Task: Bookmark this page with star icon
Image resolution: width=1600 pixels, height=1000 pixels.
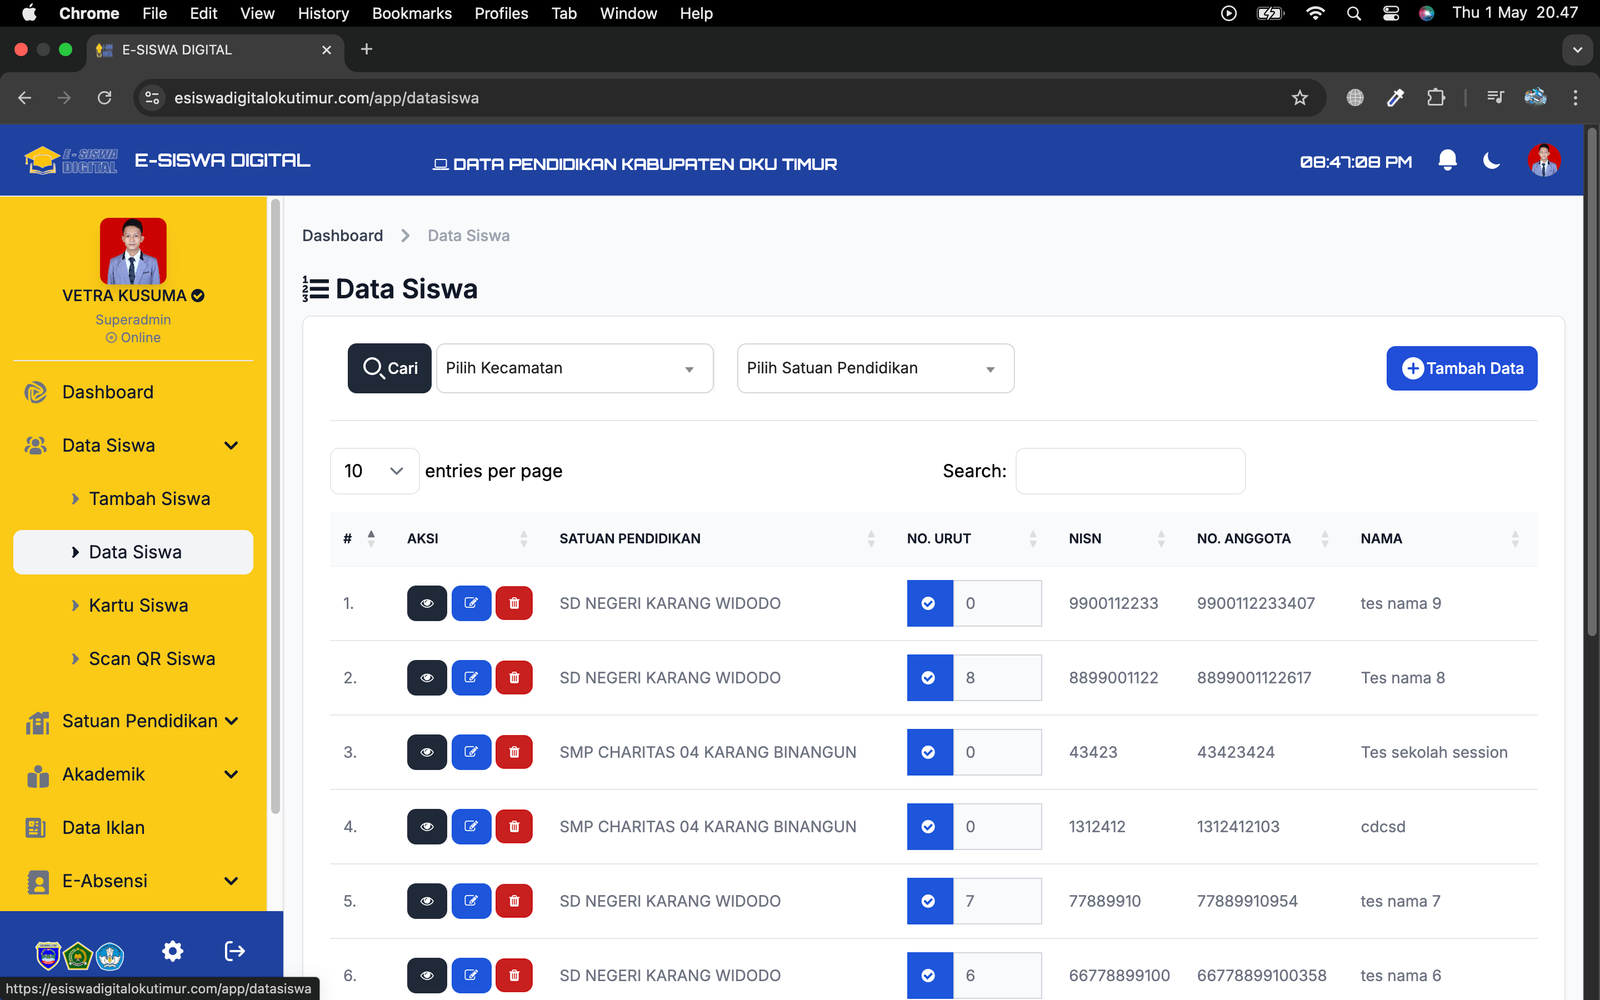Action: pyautogui.click(x=1299, y=98)
